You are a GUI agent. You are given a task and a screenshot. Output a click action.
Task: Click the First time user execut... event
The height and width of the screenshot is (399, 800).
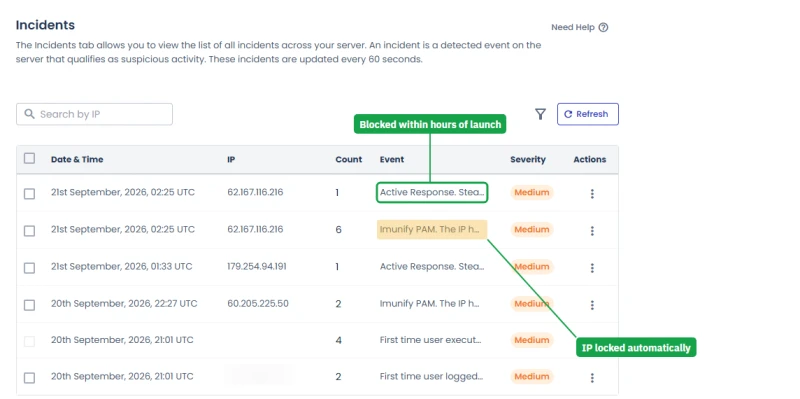tap(431, 340)
